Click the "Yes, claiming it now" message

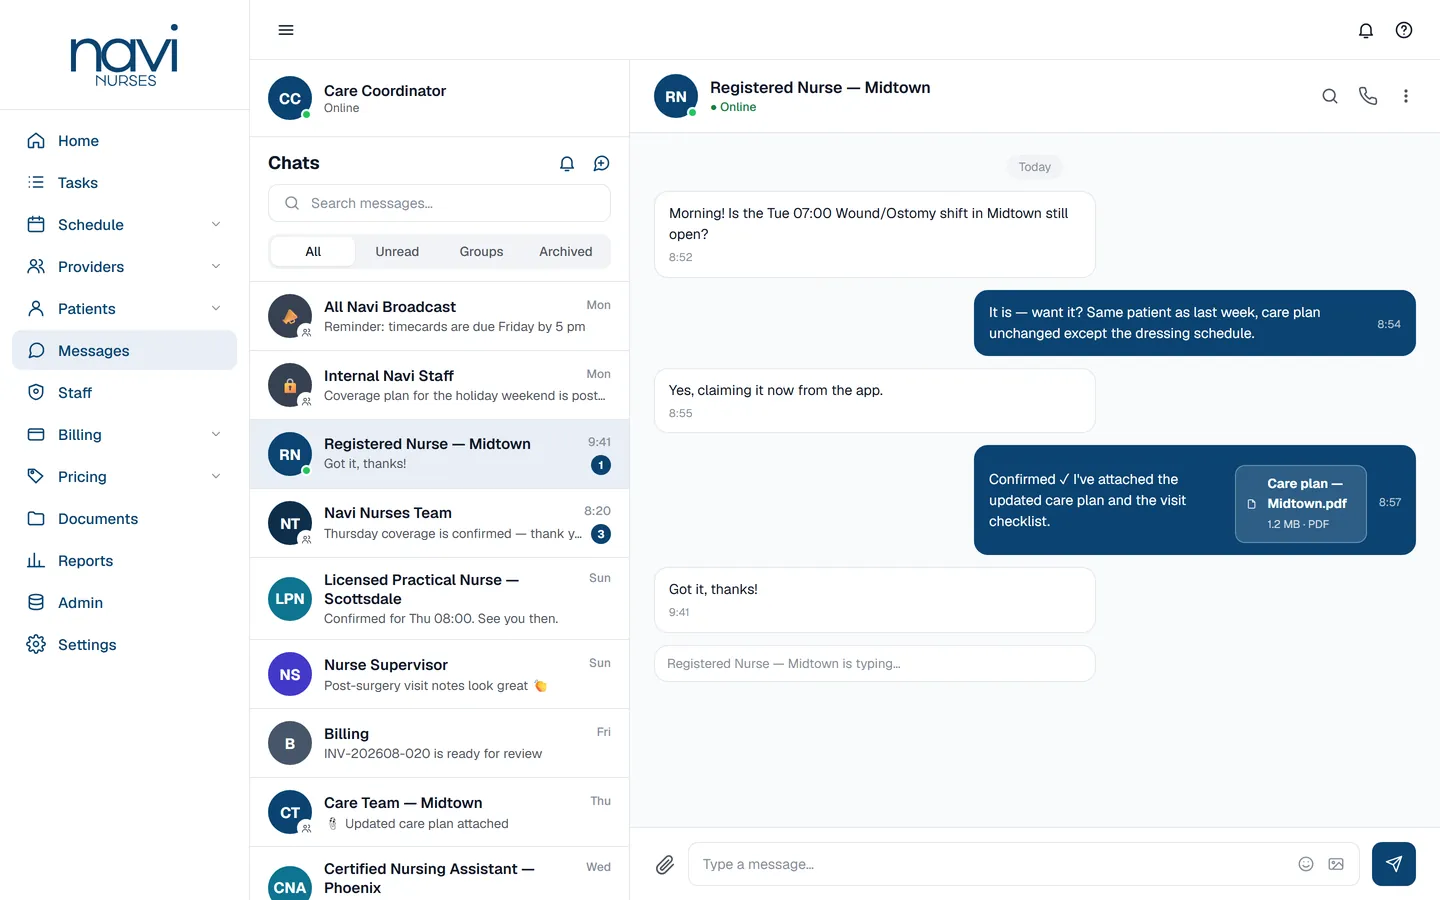click(x=875, y=401)
